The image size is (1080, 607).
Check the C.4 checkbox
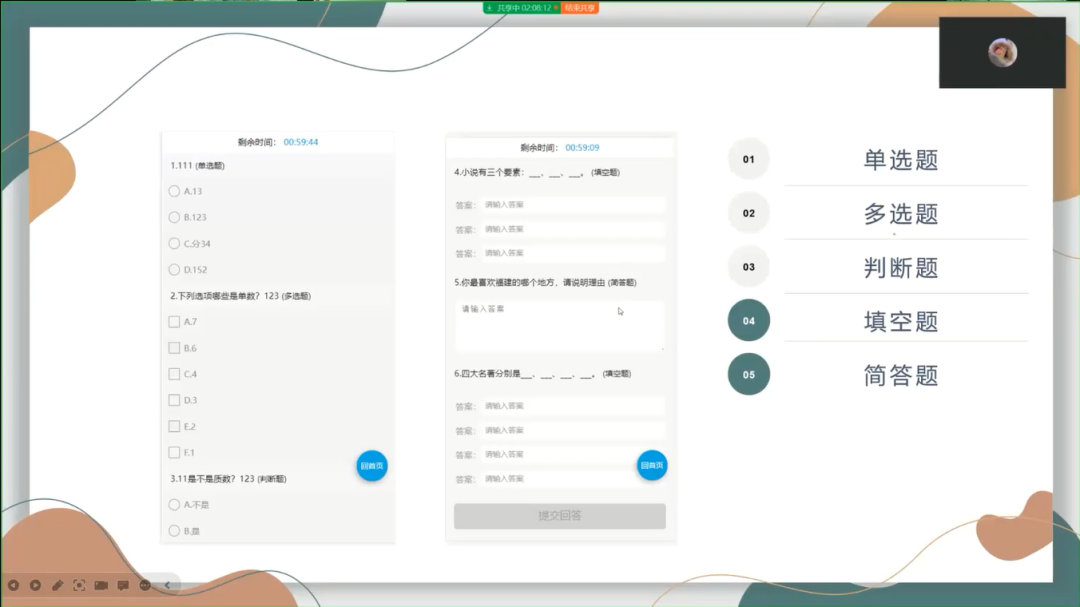point(174,374)
